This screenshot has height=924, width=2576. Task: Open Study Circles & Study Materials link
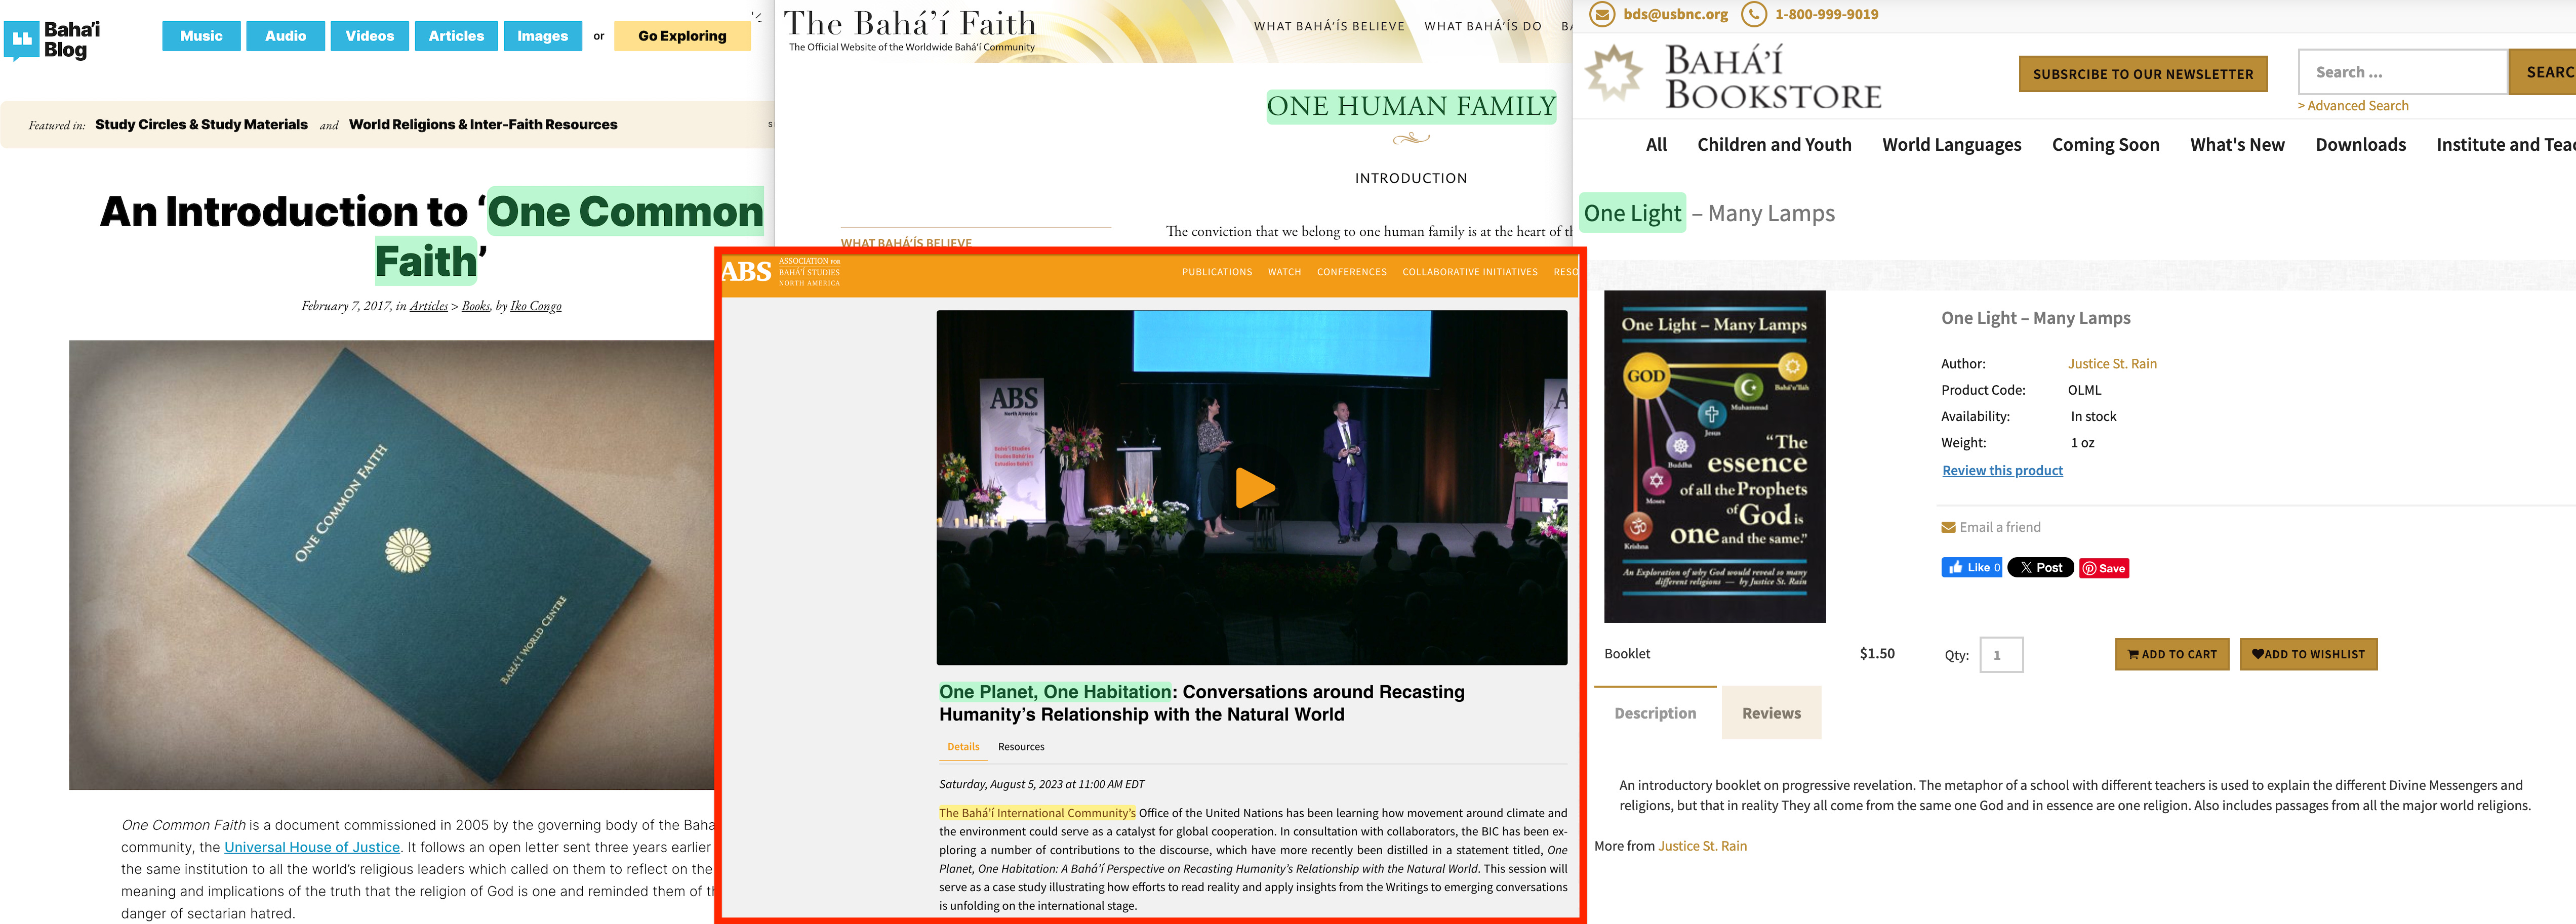pos(201,125)
